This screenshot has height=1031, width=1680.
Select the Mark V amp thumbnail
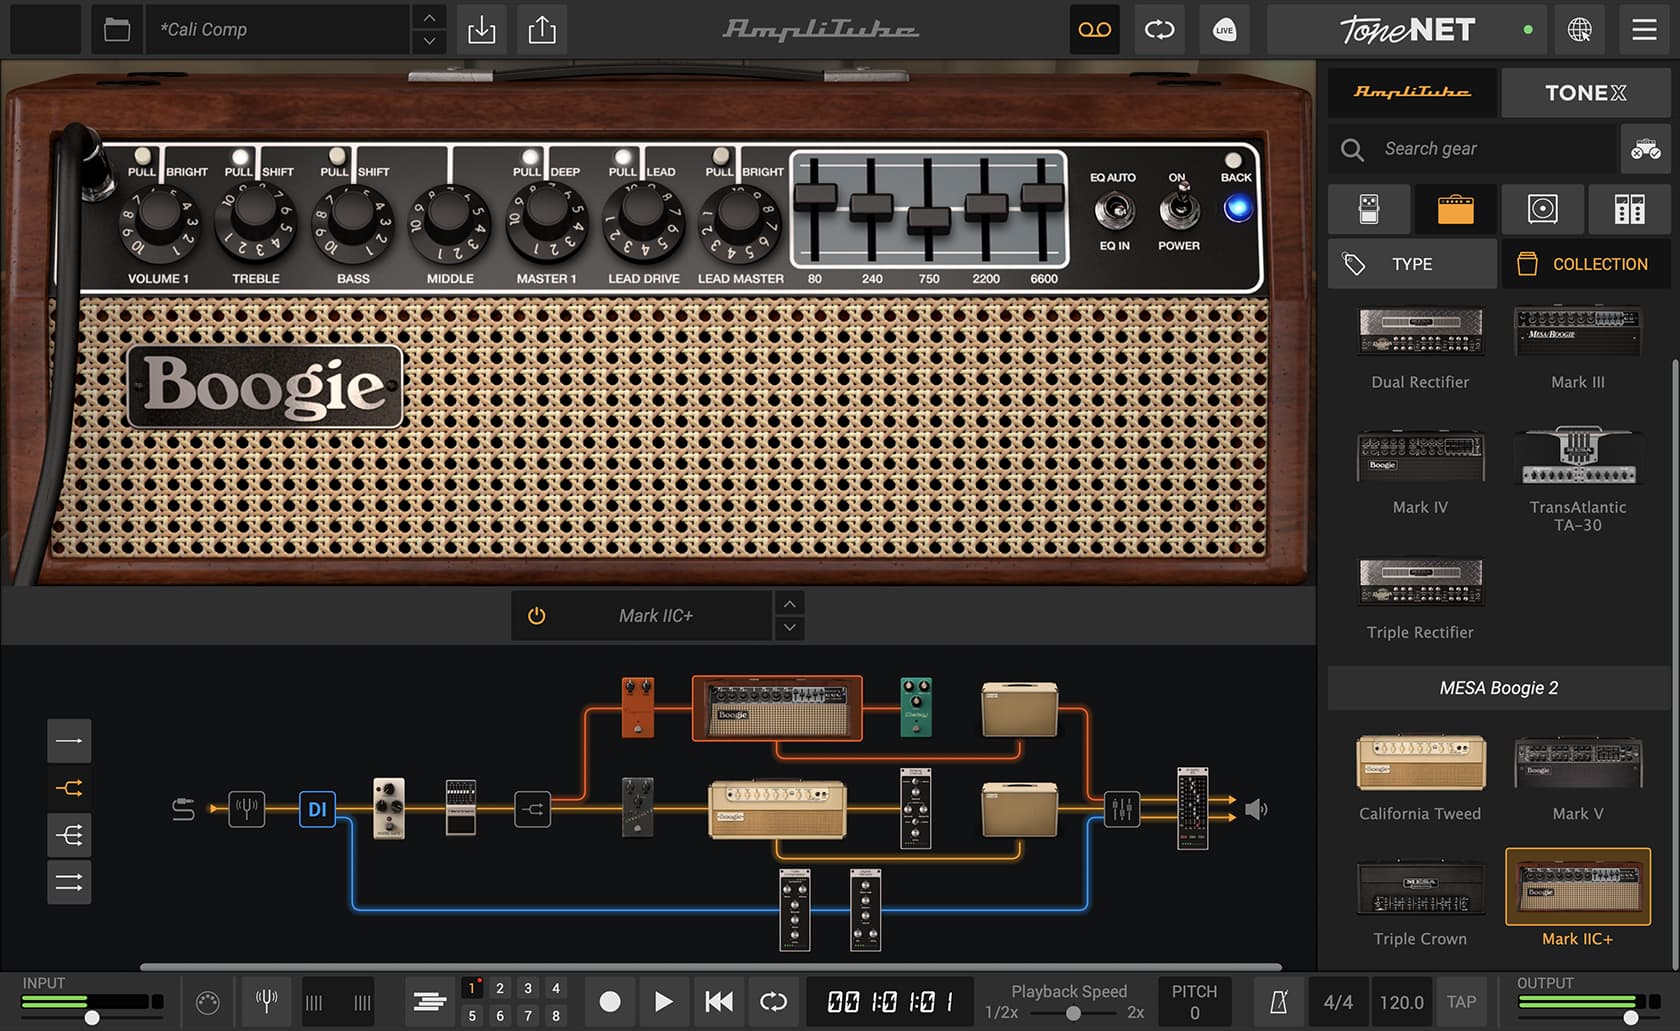click(1577, 763)
